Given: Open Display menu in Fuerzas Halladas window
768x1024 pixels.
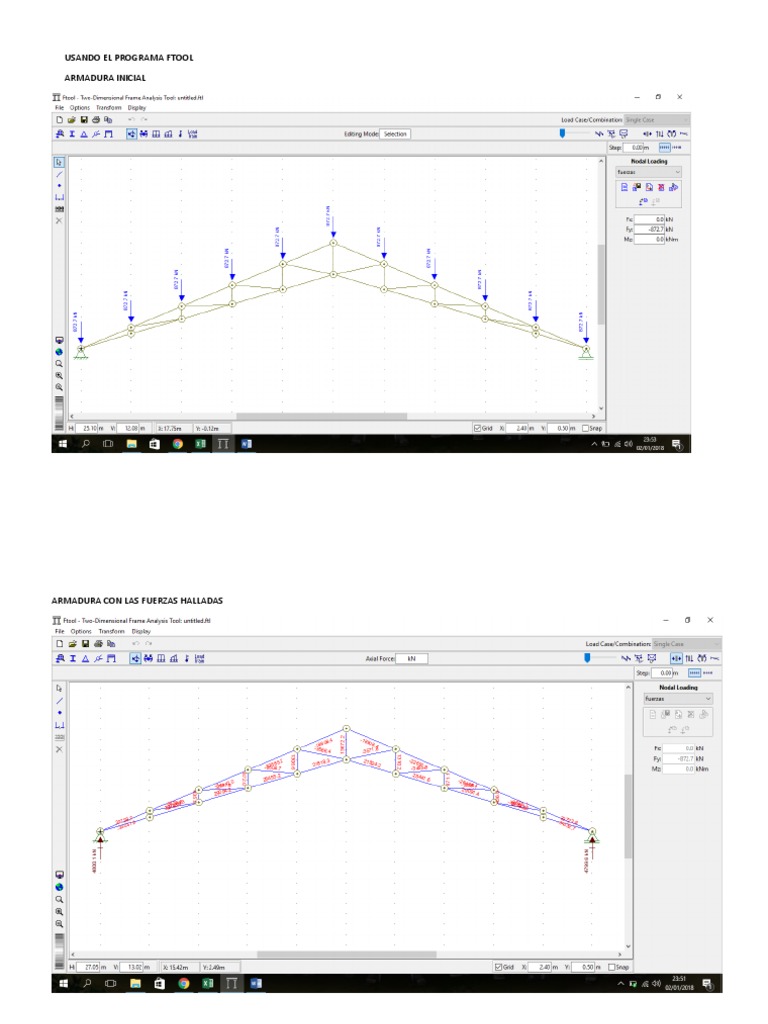Looking at the screenshot, I should (141, 632).
